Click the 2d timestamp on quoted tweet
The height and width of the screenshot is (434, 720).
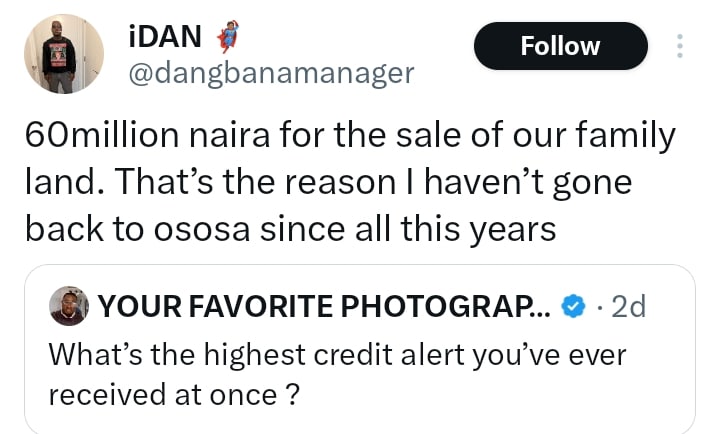click(x=629, y=306)
